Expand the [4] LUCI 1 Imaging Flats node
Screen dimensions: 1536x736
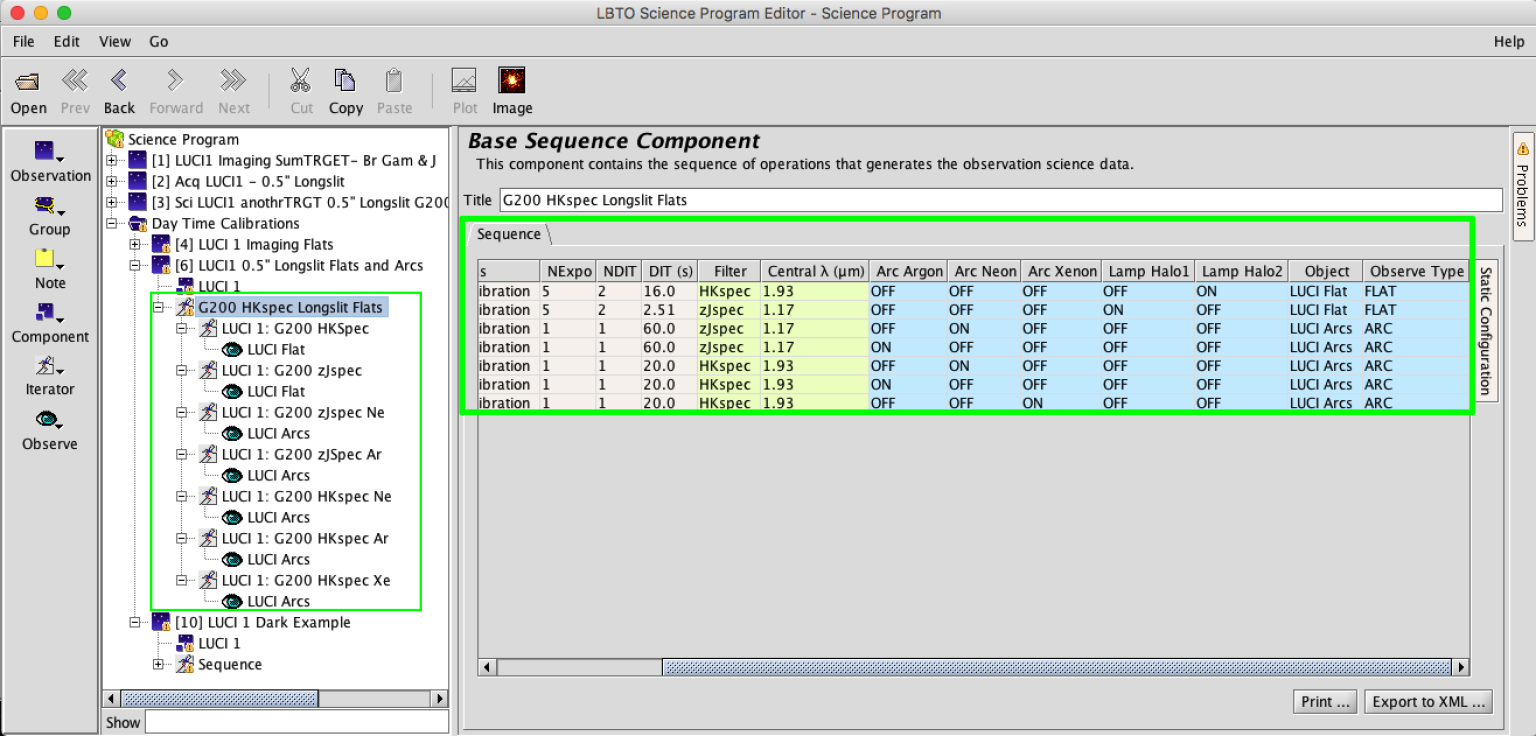pos(135,244)
